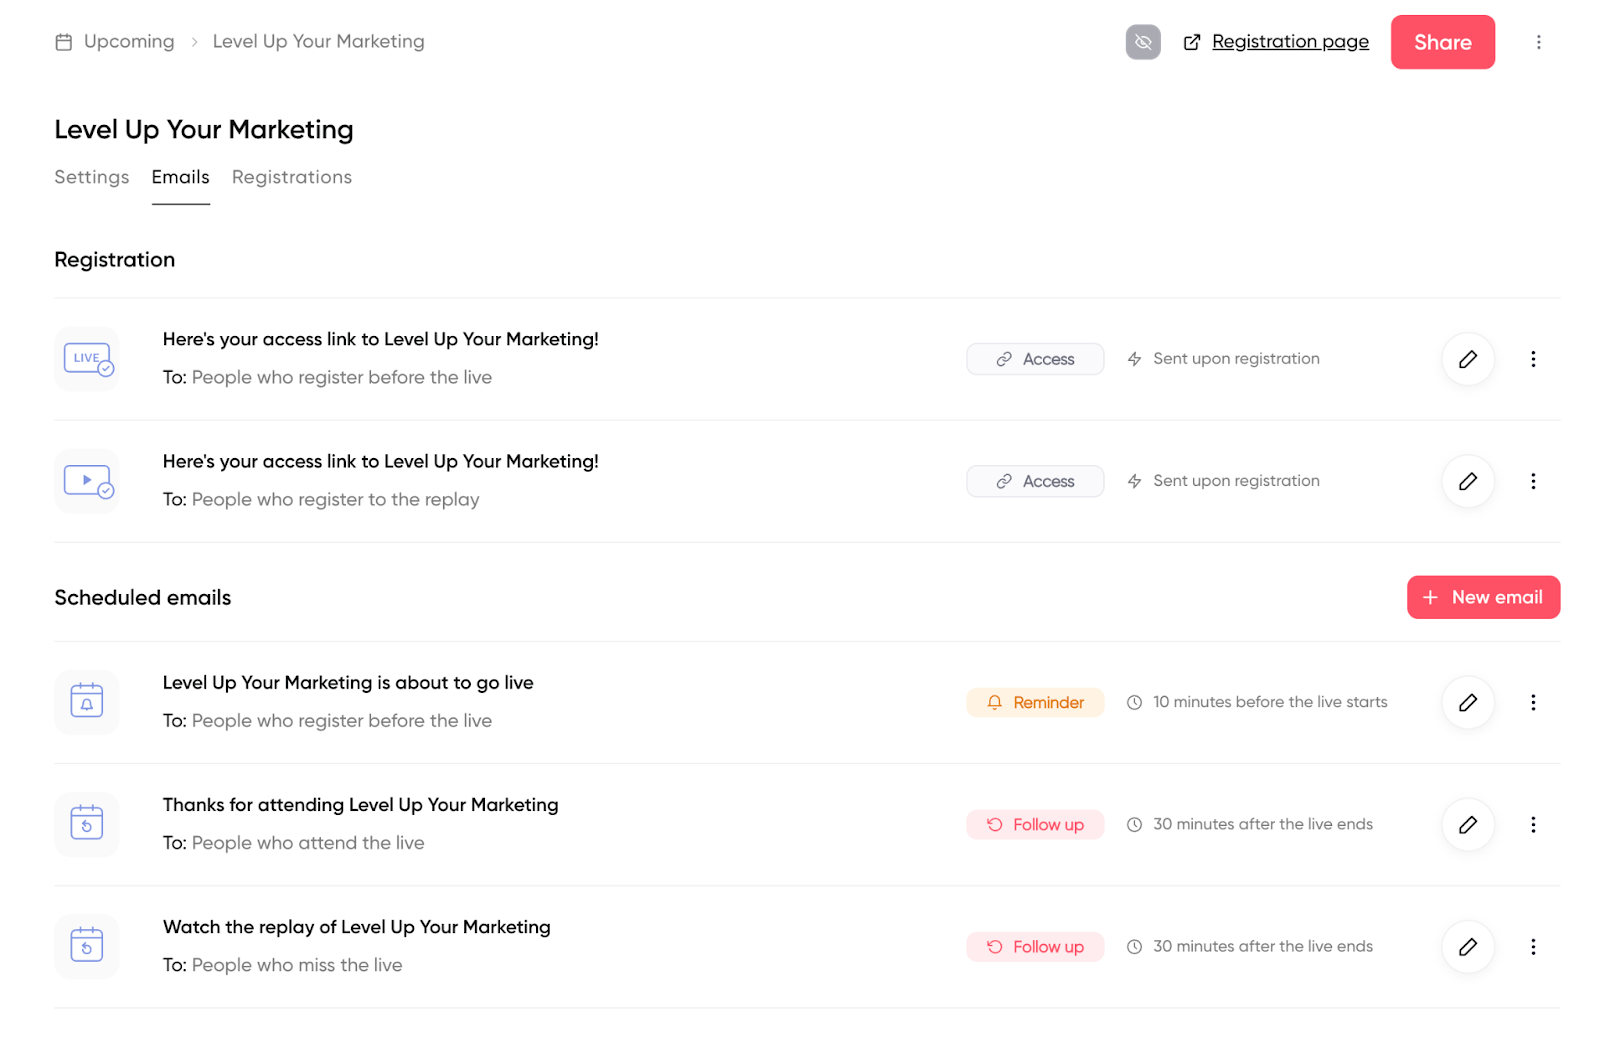
Task: Open the page options three-dot menu
Action: click(x=1538, y=42)
